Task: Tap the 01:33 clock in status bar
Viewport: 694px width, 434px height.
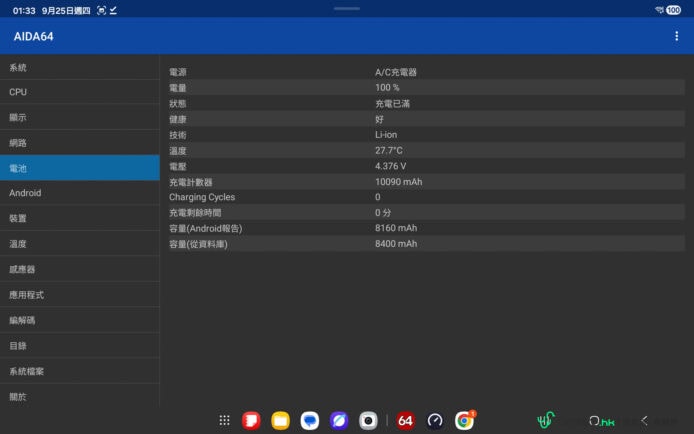Action: (24, 11)
